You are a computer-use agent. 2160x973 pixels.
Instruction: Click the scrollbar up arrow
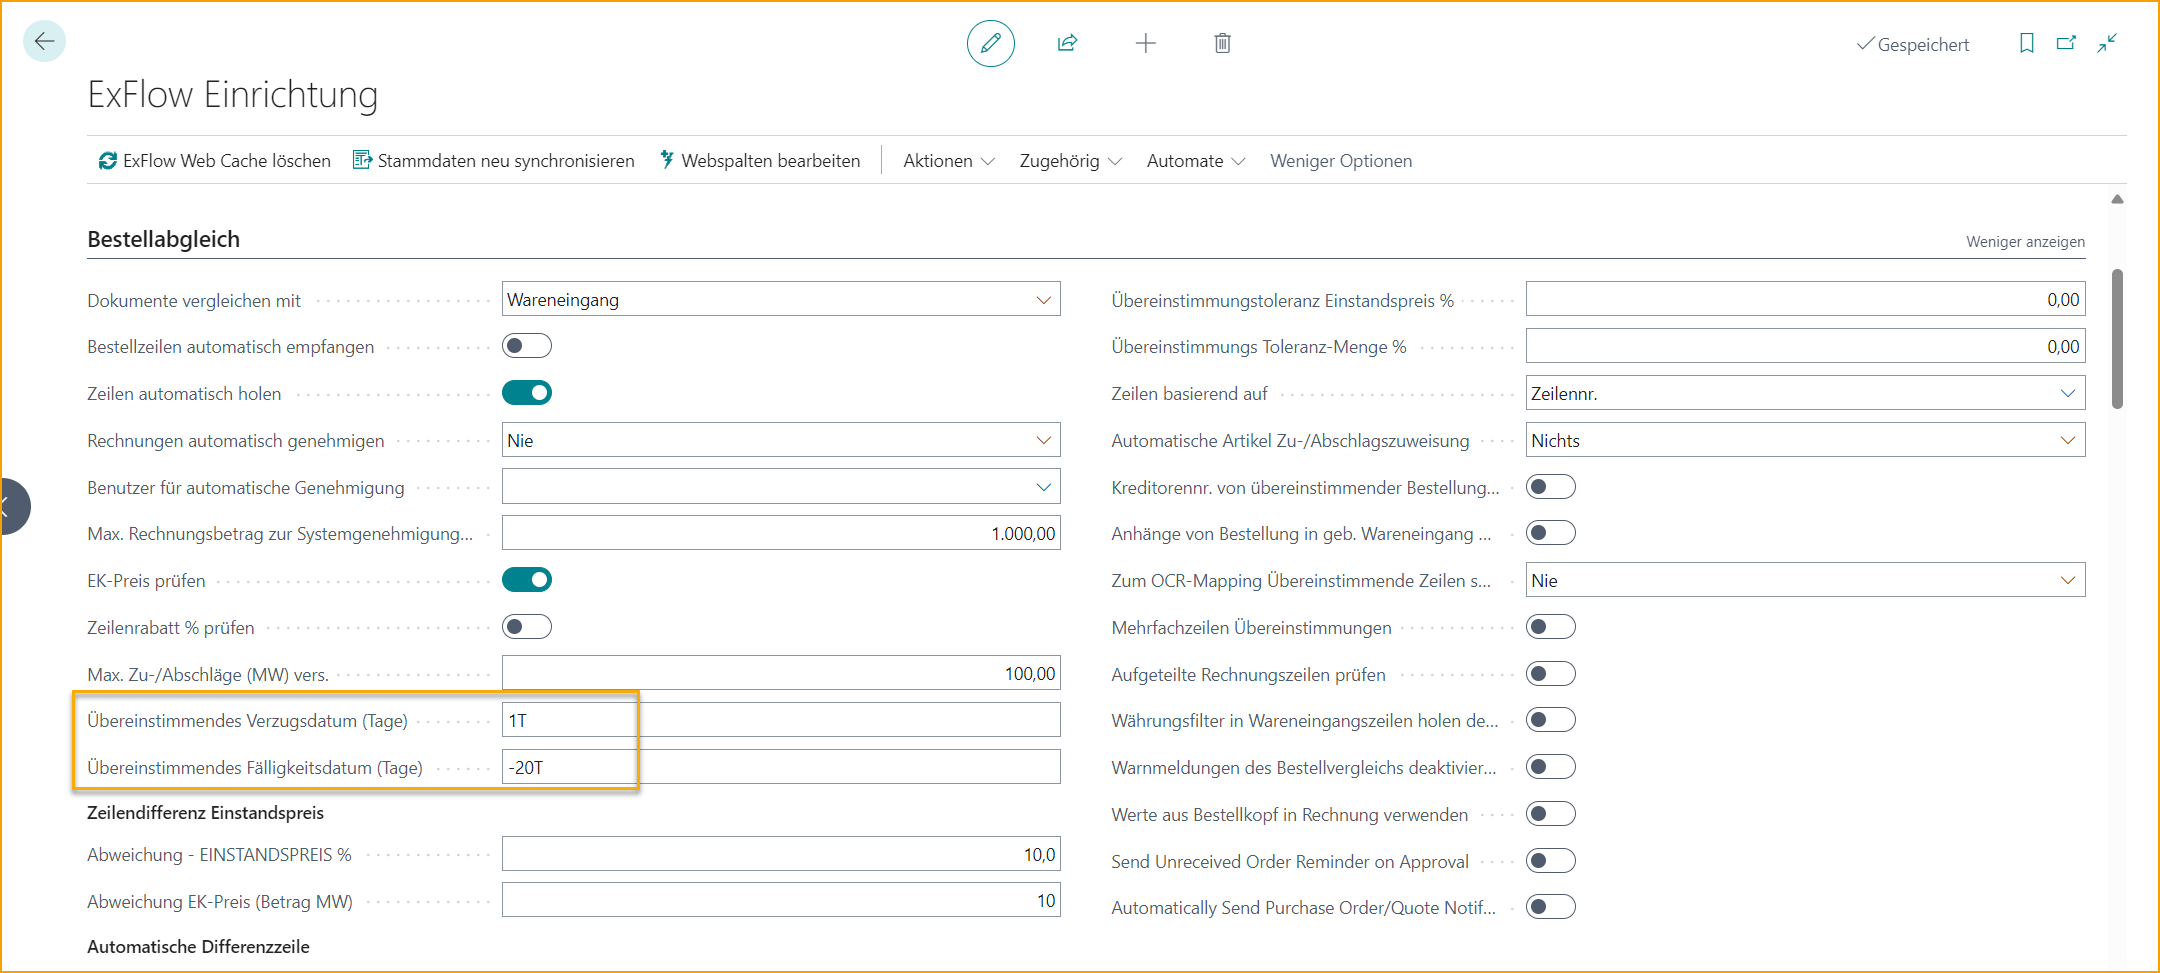(x=2117, y=199)
